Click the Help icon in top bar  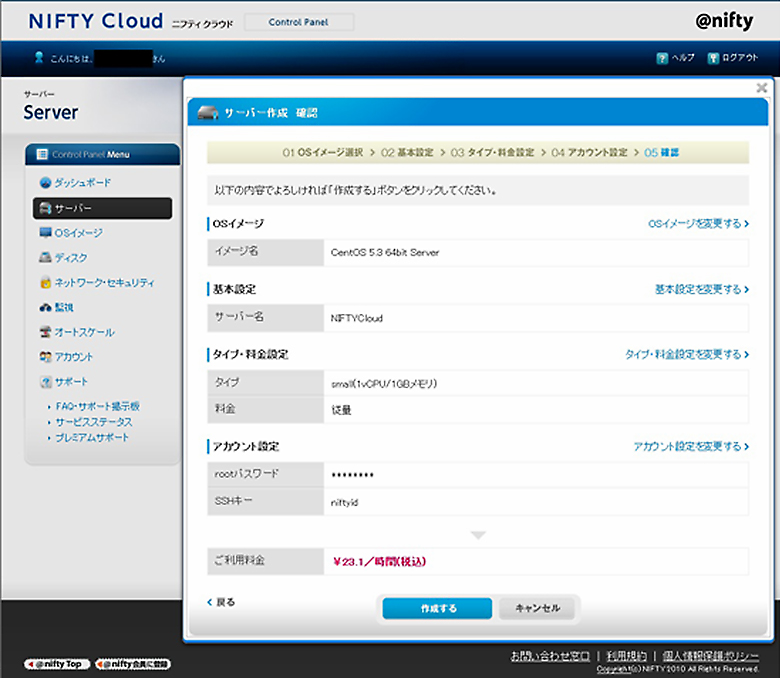click(662, 58)
